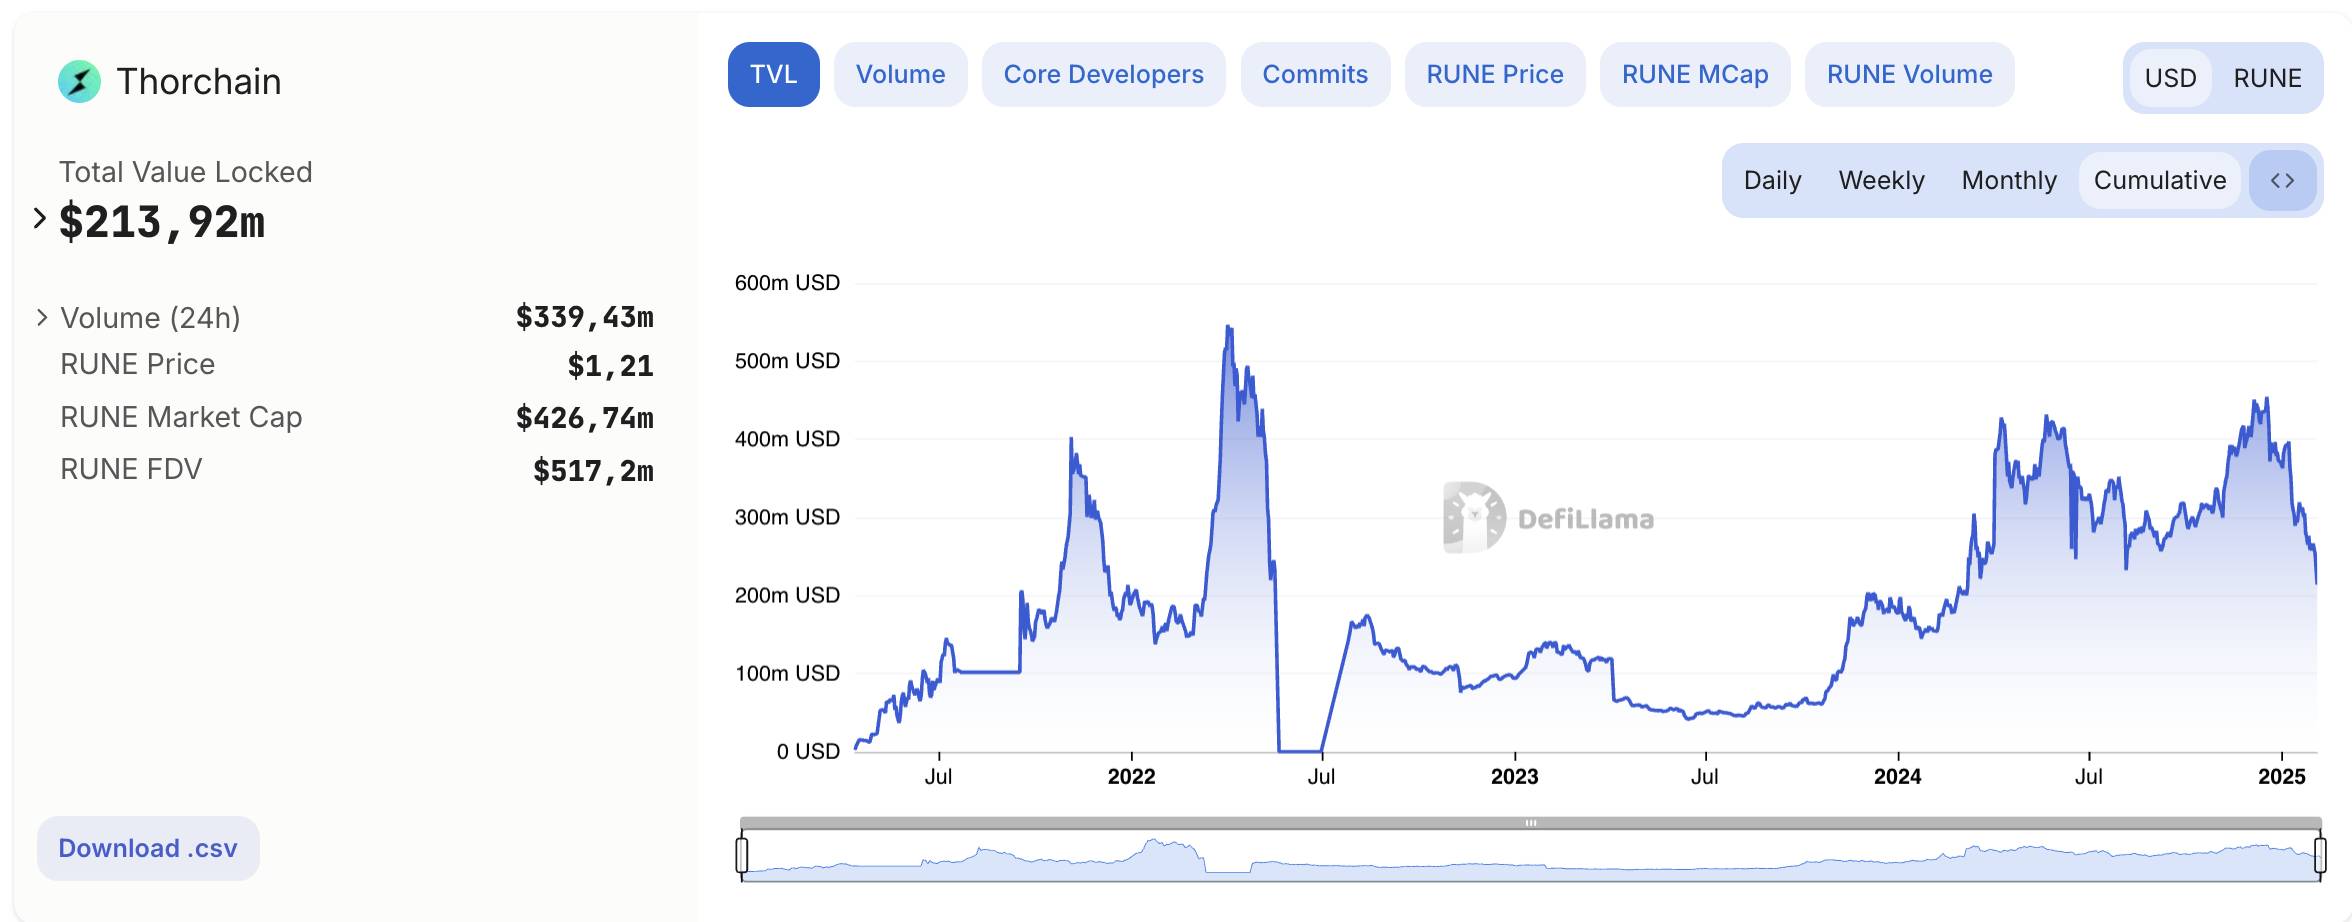Select Weekly grouping
This screenshot has width=2352, height=922.
1882,180
